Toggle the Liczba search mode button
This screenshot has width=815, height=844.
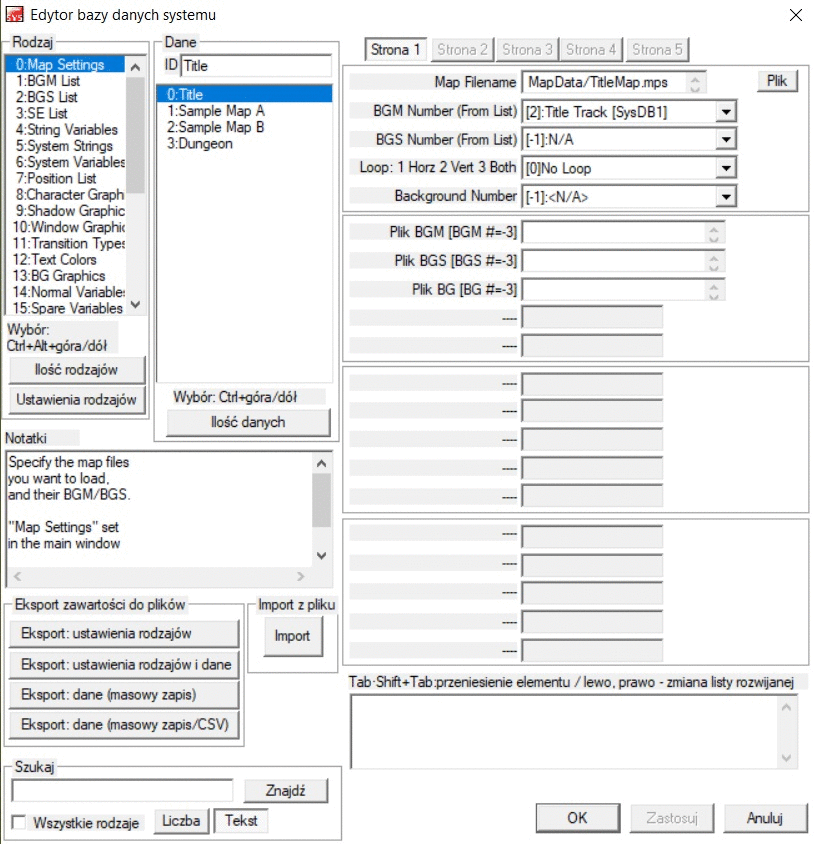coord(181,821)
